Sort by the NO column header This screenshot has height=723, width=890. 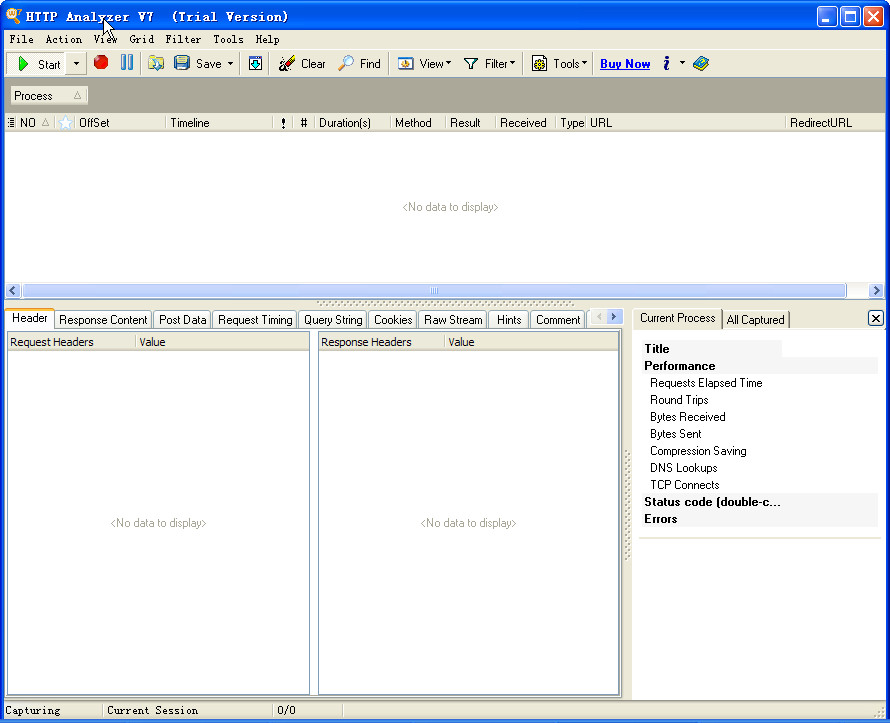(35, 123)
